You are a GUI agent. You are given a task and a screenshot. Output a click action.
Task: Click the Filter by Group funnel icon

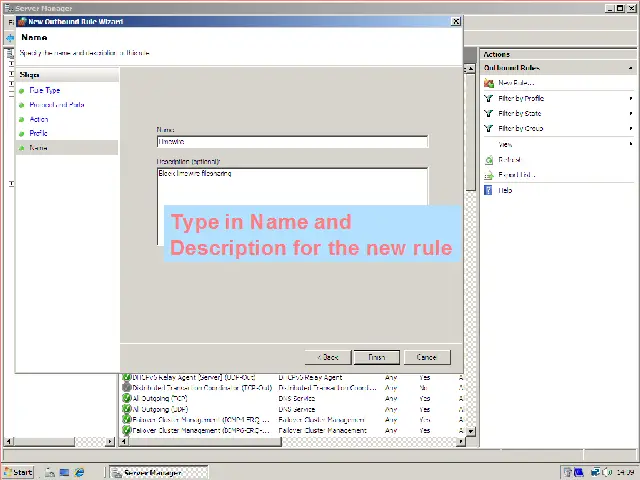pos(489,129)
